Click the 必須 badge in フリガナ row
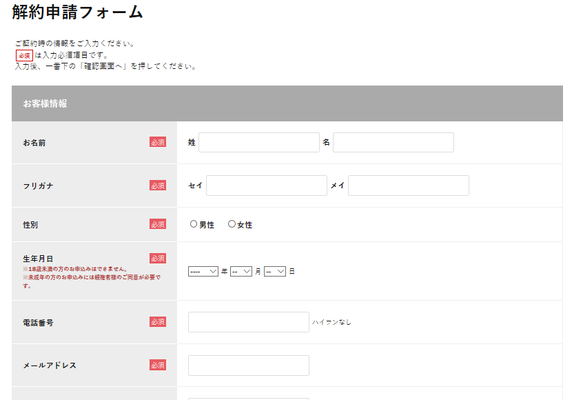This screenshot has height=400, width=583. 158,185
